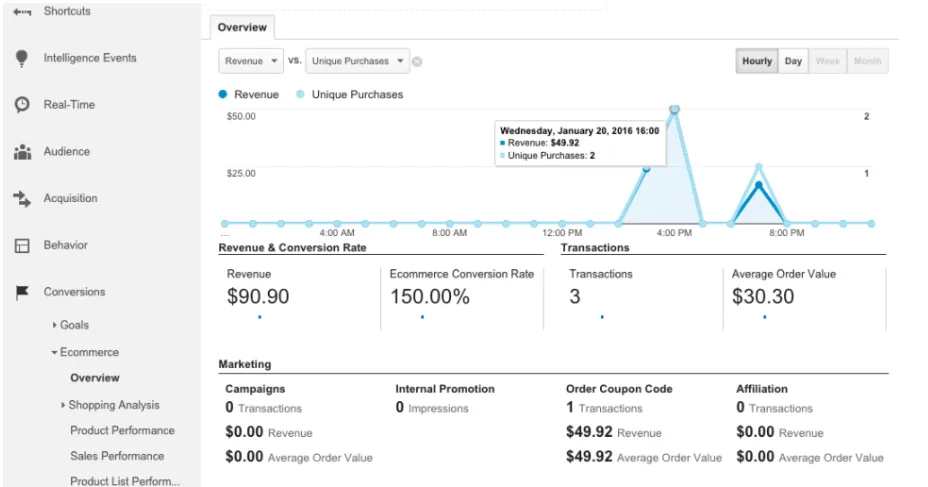
Task: Open the Behavior reports
Action: [66, 245]
